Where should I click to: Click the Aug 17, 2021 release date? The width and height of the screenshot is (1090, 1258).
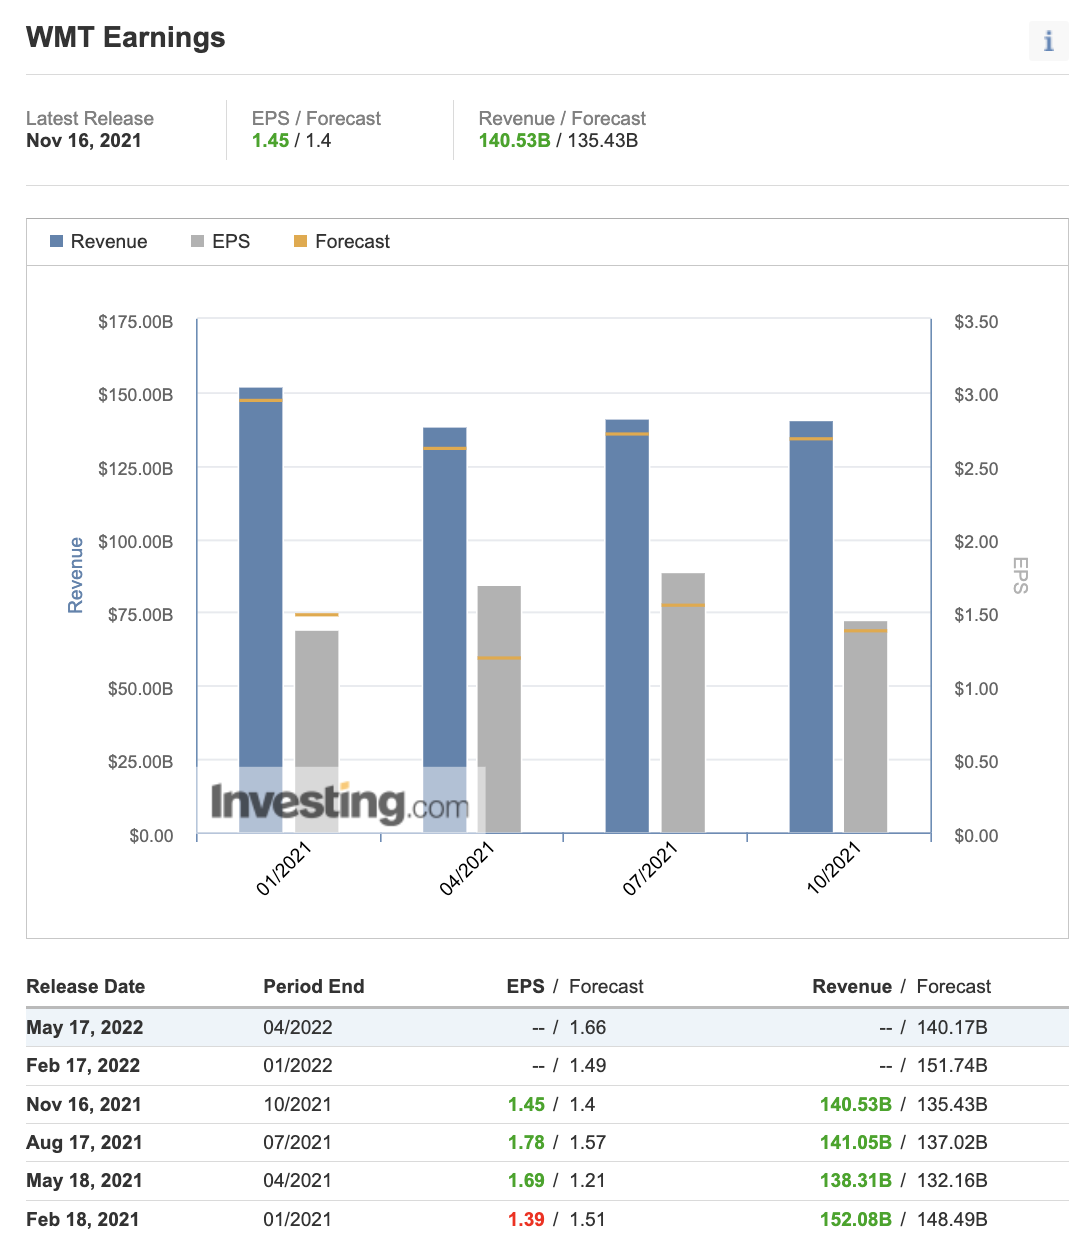tap(84, 1143)
